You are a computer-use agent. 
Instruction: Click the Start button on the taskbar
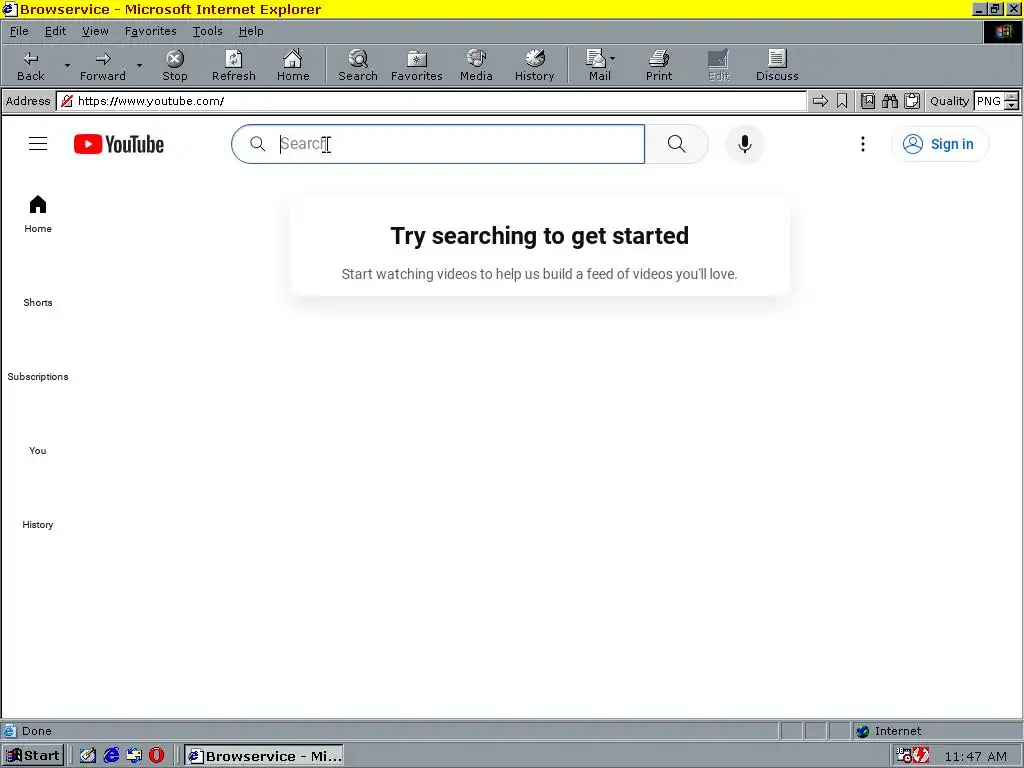coord(33,756)
